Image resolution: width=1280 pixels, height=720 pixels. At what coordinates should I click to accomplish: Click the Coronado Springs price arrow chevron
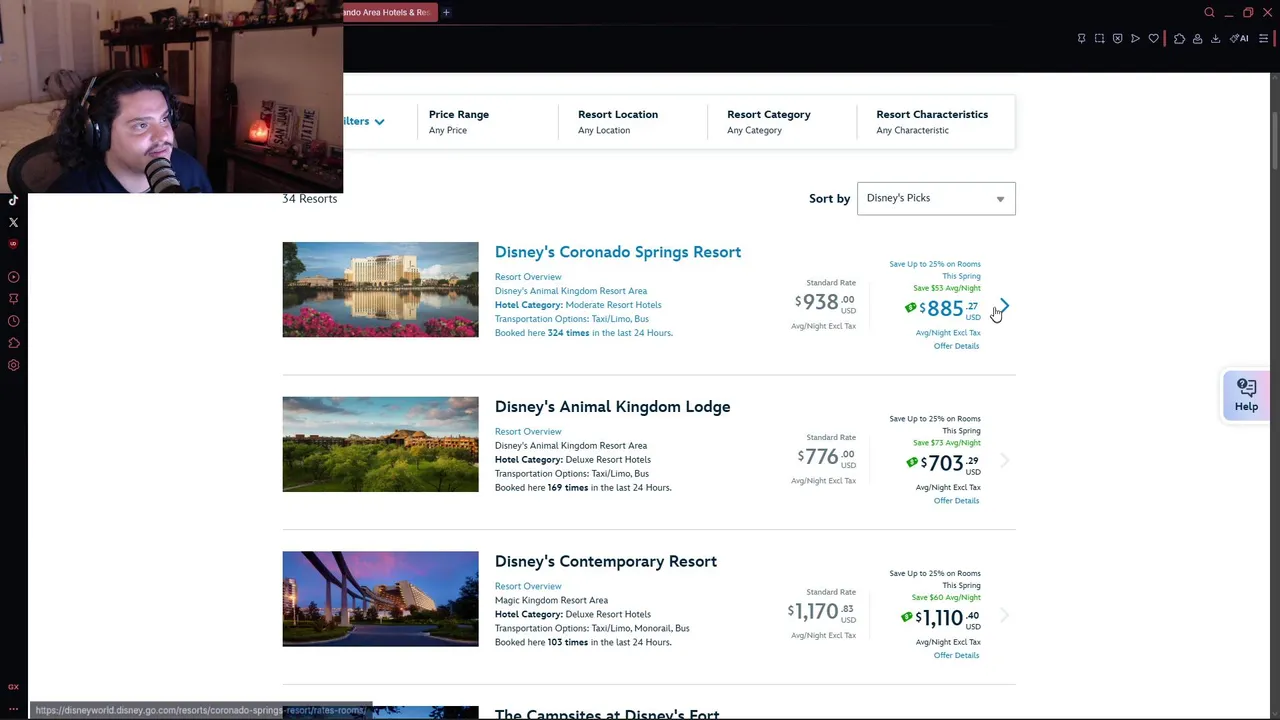[1005, 306]
